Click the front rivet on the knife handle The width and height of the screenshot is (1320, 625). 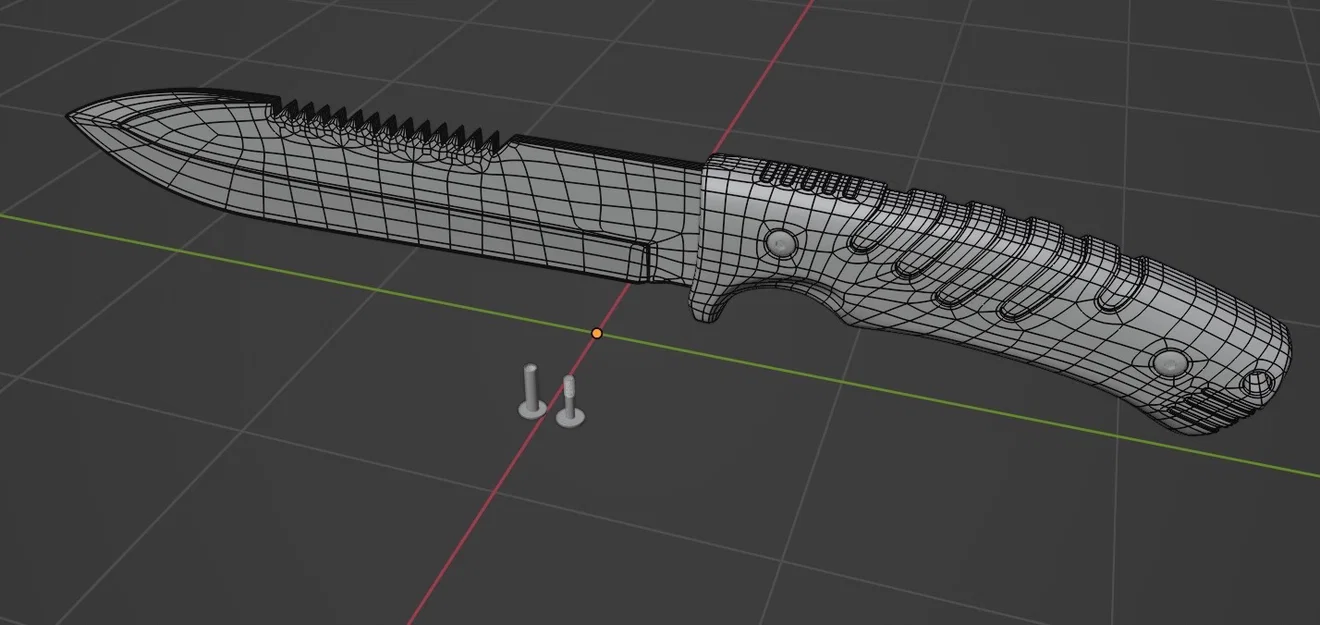779,243
